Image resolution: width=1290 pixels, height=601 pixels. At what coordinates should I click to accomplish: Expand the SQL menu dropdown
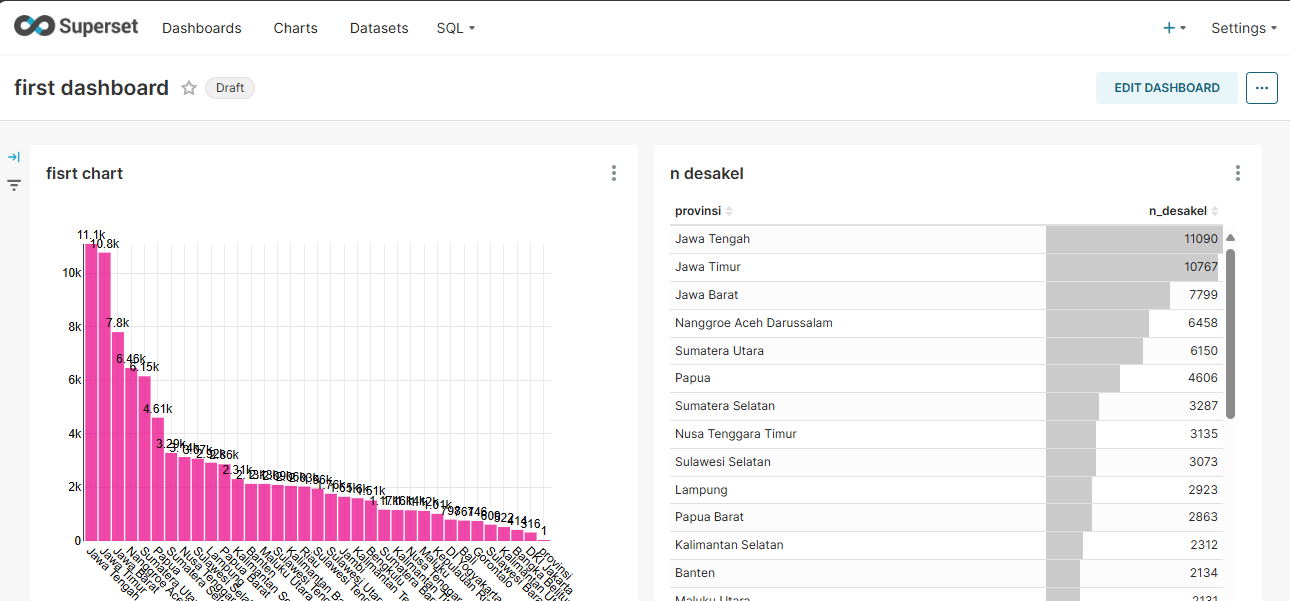[x=455, y=28]
